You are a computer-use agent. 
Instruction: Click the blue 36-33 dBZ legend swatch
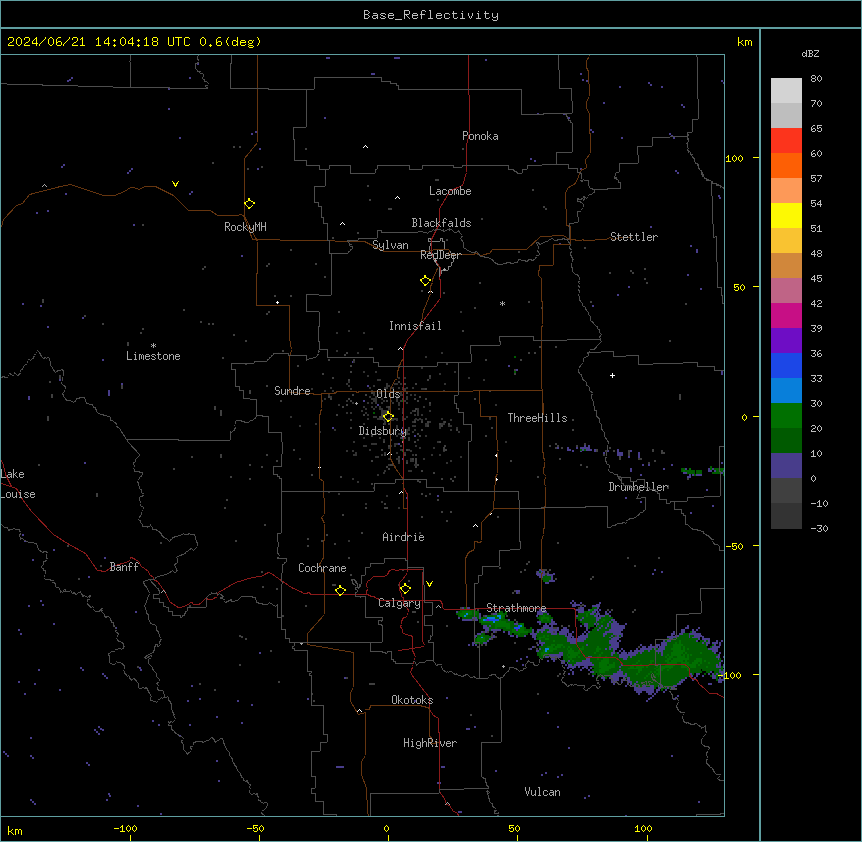pyautogui.click(x=786, y=366)
